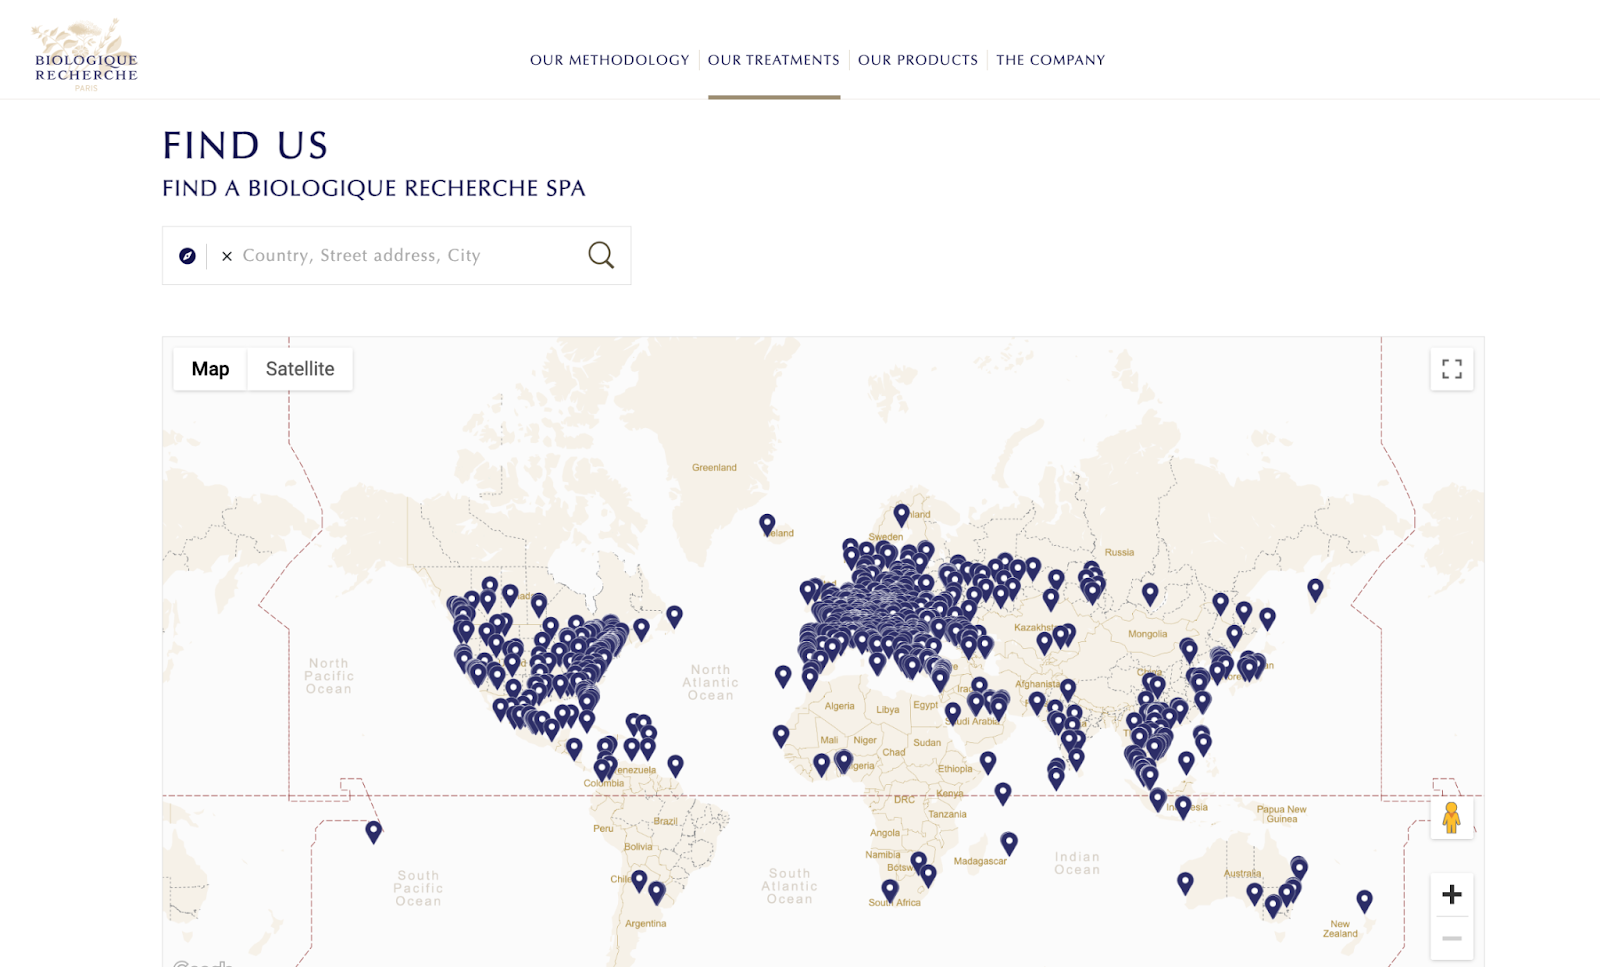Screen dimensions: 1600x967
Task: Open the Our Products menu
Action: 918,60
